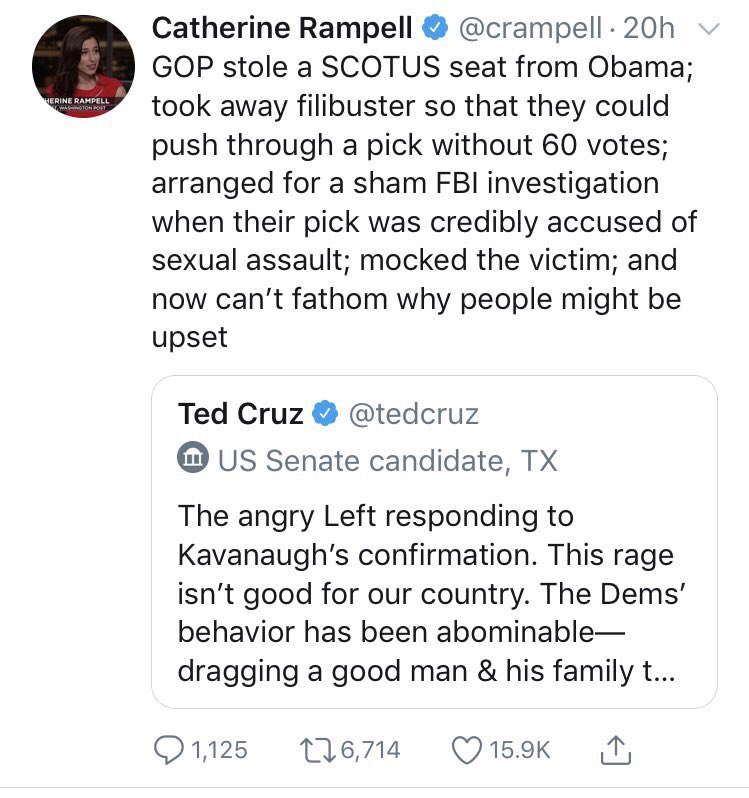Viewport: 749px width, 798px height.
Task: Click Ted Cruz's blue verified badge
Action: [x=325, y=413]
